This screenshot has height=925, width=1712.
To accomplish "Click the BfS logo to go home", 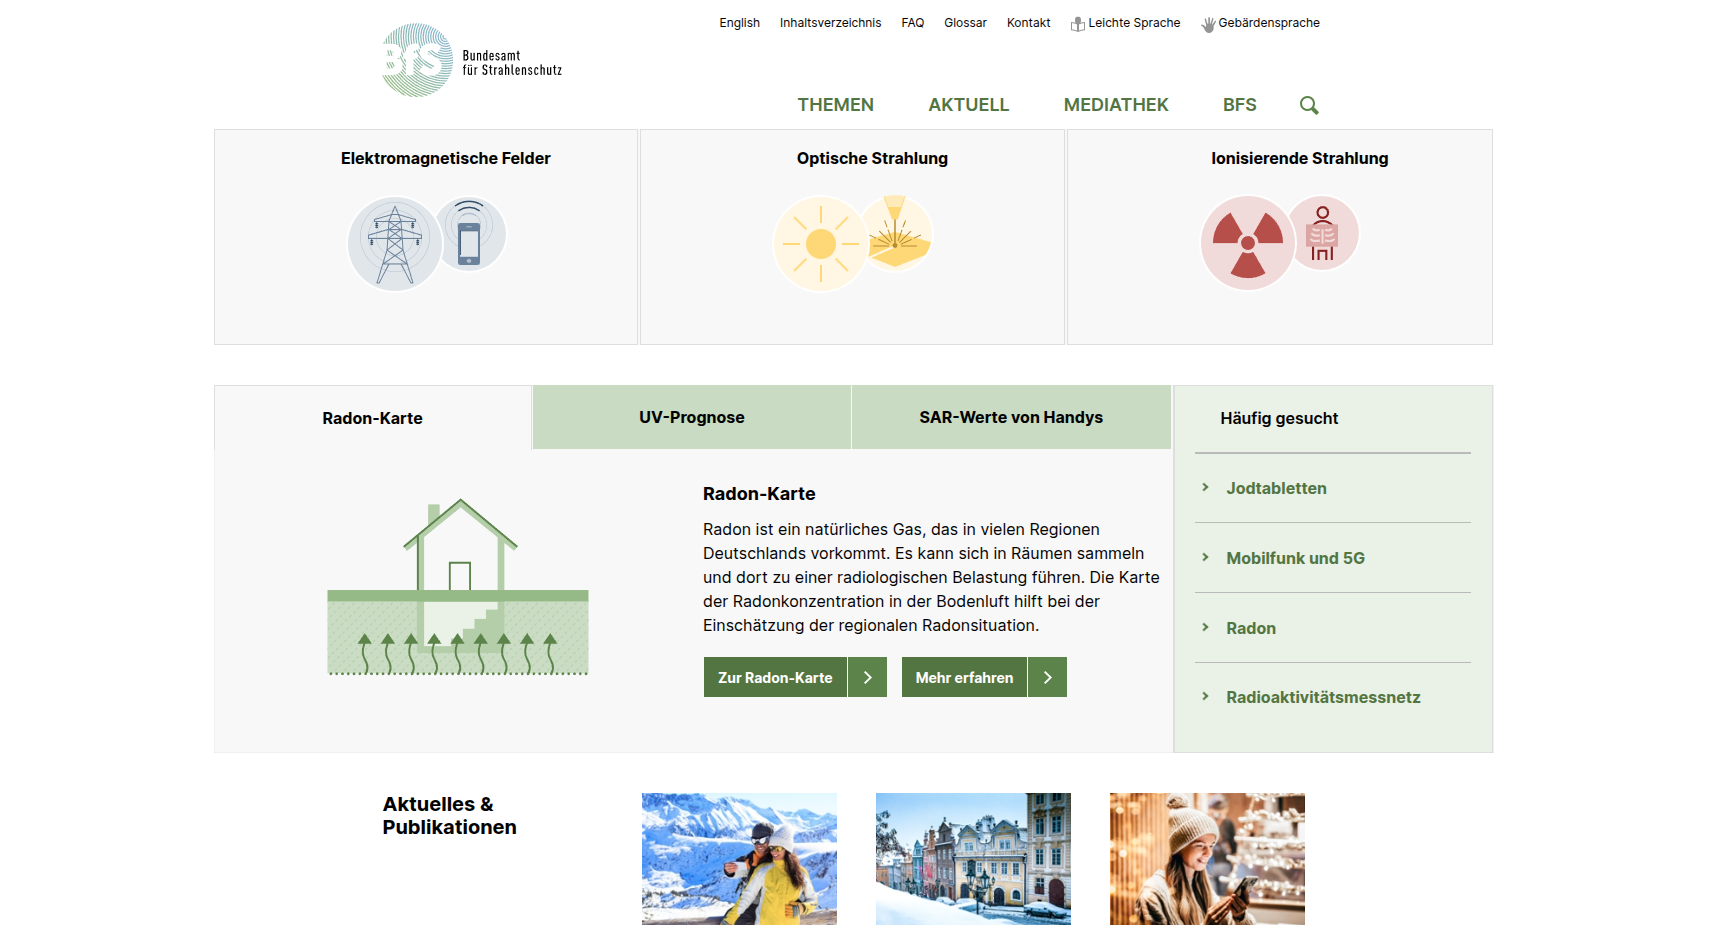I will click(x=471, y=60).
